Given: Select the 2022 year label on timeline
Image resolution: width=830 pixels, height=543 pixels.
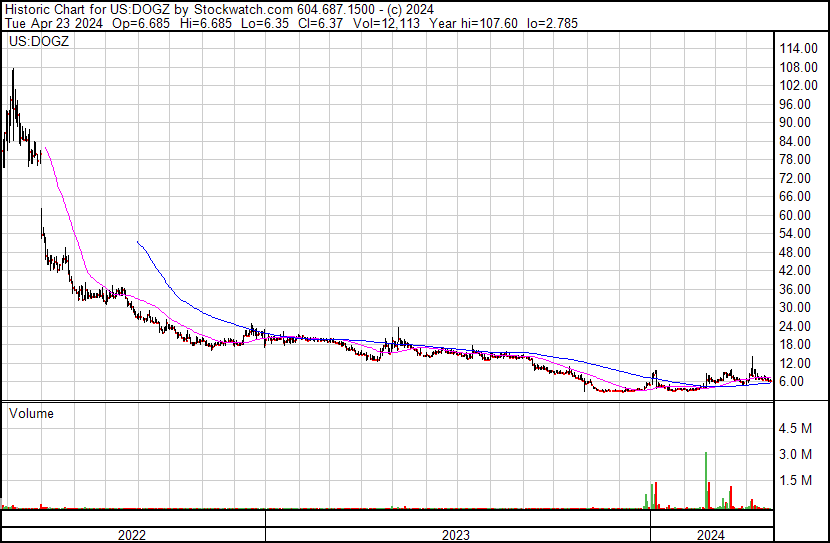Looking at the screenshot, I should click(x=132, y=534).
